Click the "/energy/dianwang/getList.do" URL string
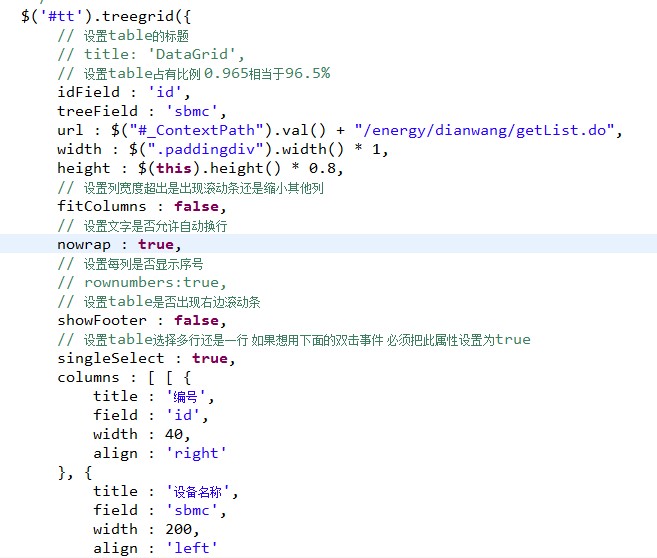Screen dimensions: 657x558 tap(484, 130)
